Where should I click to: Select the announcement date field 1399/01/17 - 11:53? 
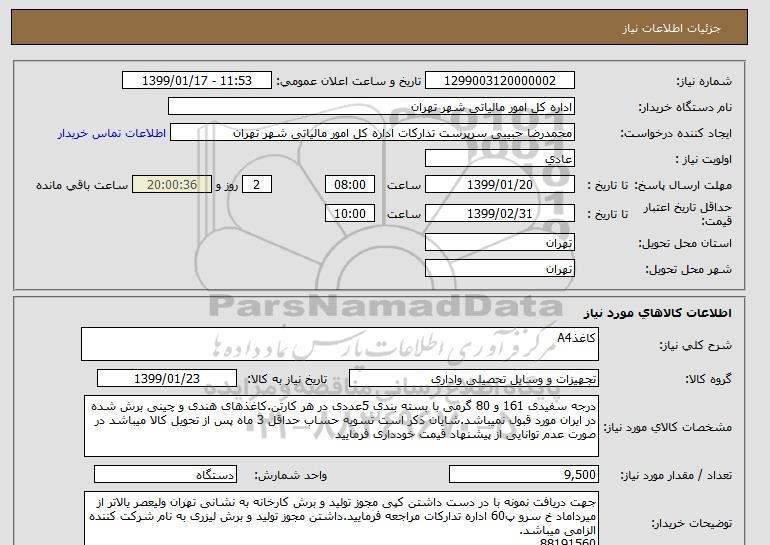(x=197, y=81)
